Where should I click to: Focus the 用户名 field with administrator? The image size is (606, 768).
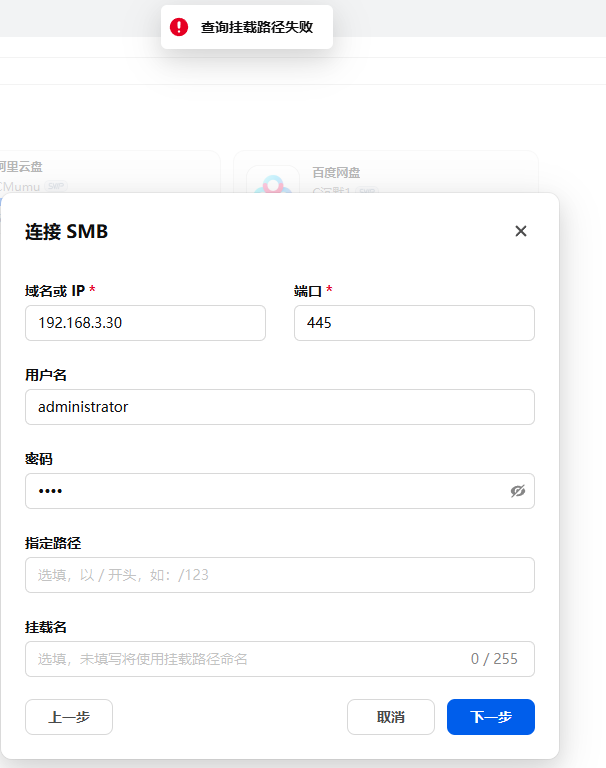point(280,407)
